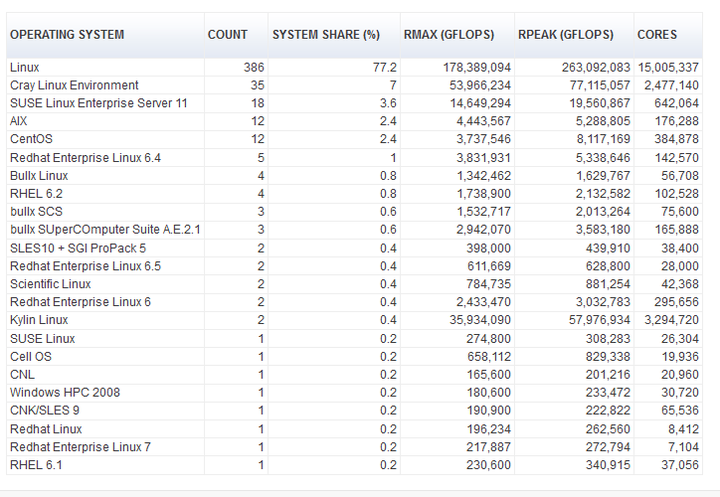Select SLES10 + SGI ProPack 5
The image size is (720, 497).
tap(78, 247)
